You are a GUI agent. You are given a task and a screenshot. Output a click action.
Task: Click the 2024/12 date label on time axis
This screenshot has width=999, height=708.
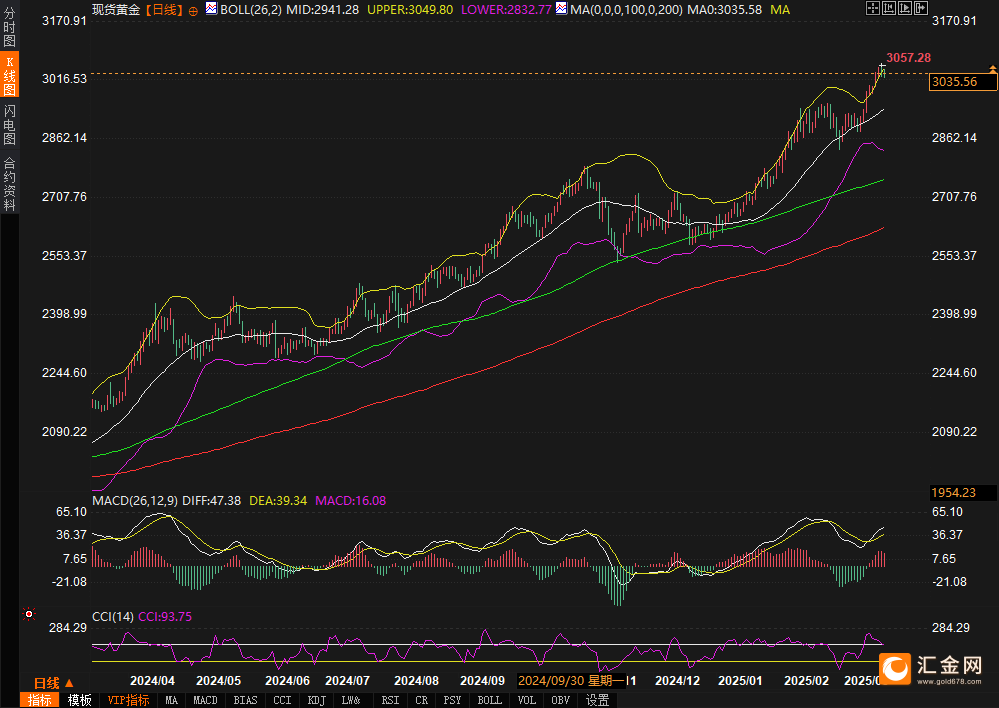point(677,681)
